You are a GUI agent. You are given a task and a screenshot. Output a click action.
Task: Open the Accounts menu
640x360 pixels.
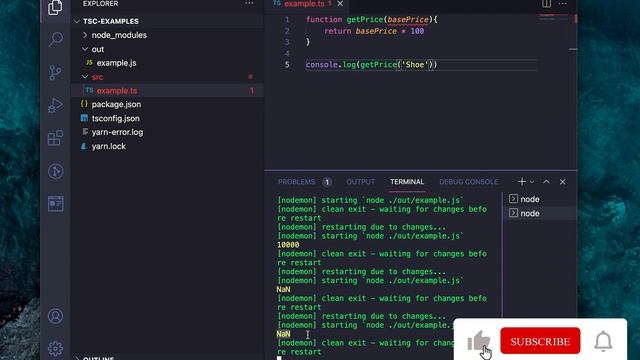55,316
